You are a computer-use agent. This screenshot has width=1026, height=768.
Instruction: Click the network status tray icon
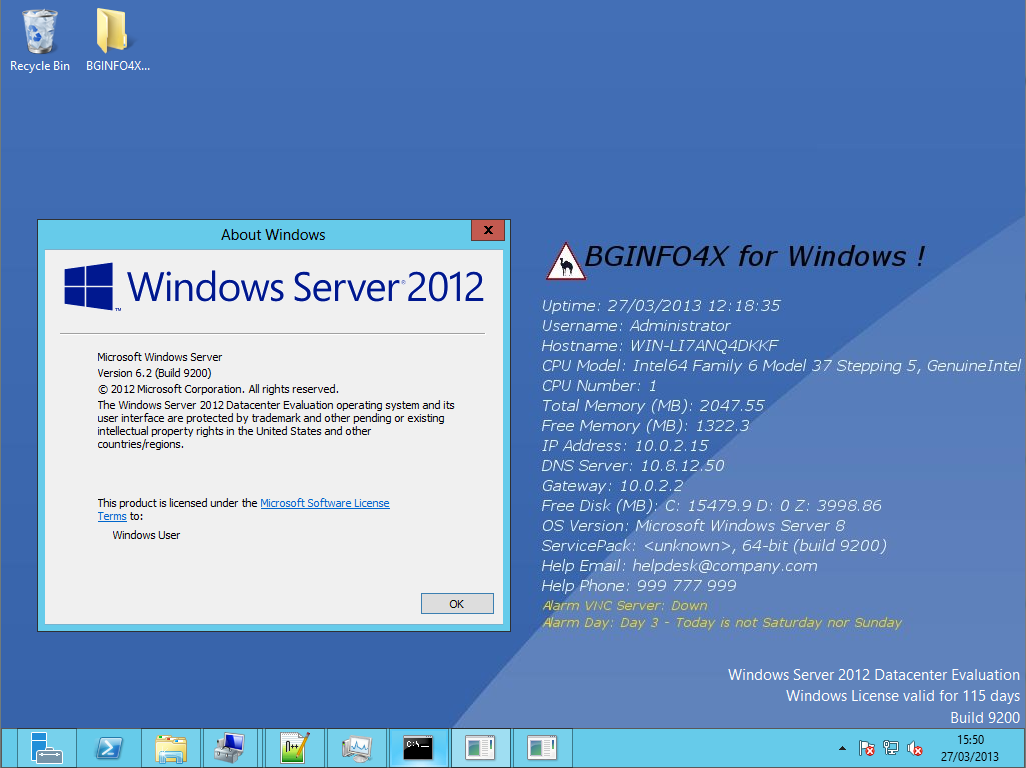891,748
